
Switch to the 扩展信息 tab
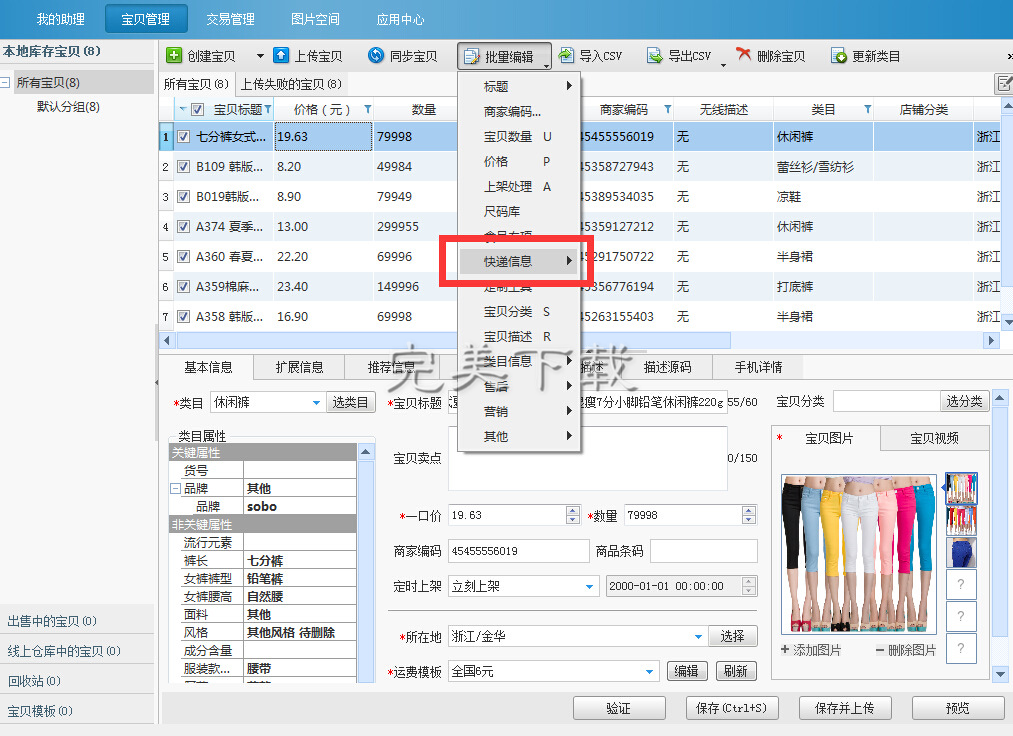coord(299,367)
